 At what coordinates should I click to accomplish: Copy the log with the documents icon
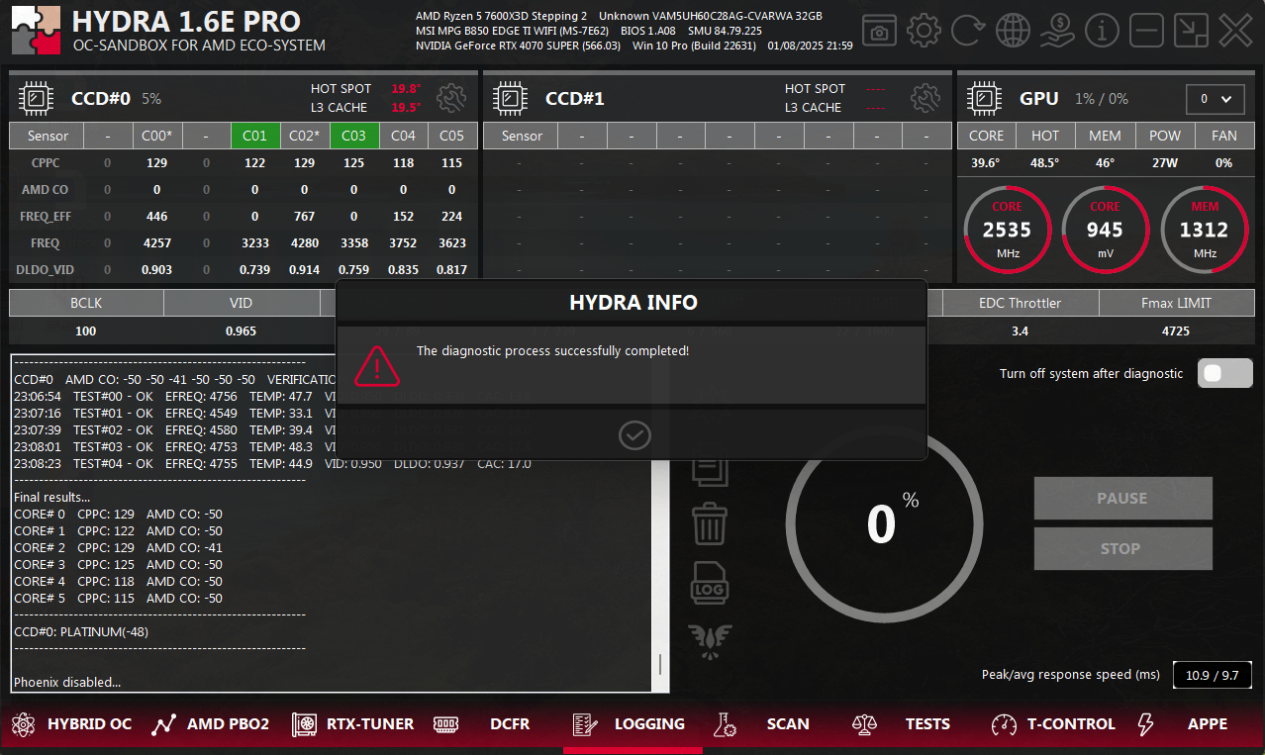(x=709, y=468)
